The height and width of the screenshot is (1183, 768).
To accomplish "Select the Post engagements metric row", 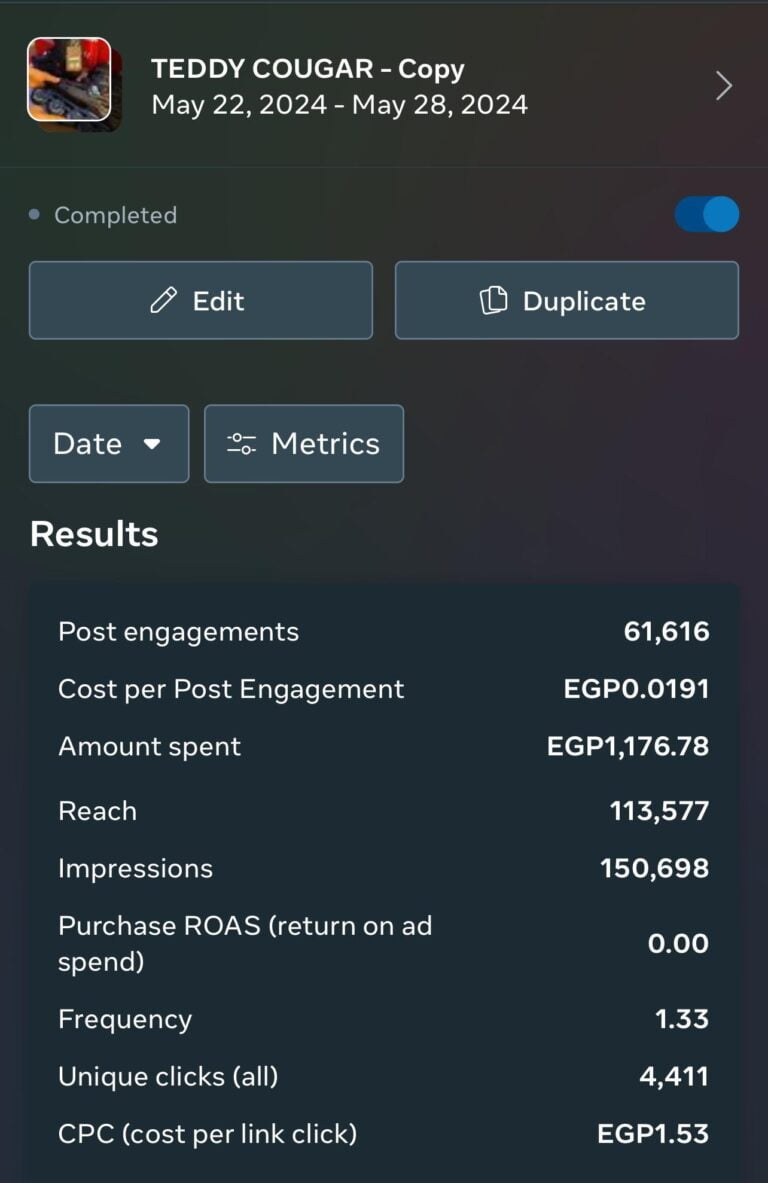I will point(383,632).
